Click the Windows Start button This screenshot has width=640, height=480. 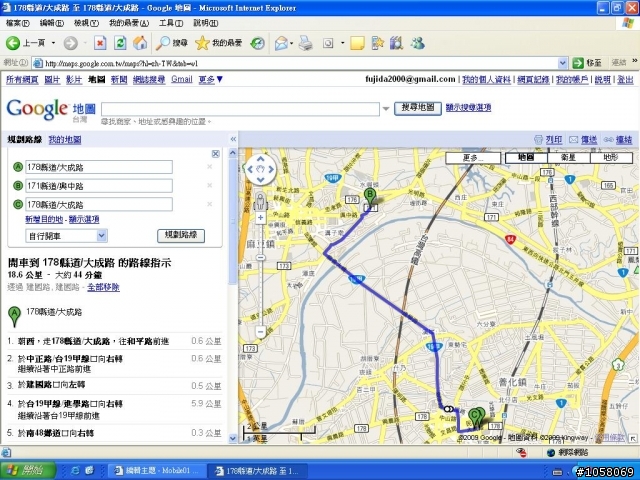click(27, 470)
